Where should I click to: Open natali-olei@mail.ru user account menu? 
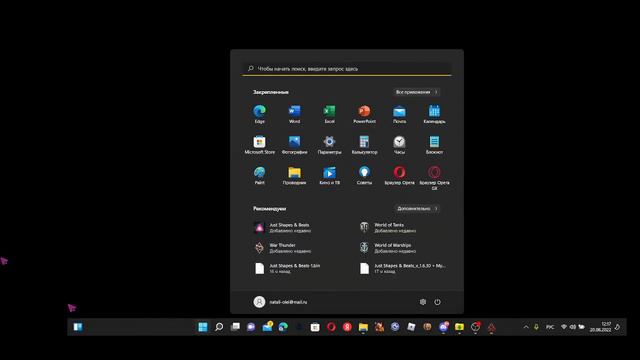pyautogui.click(x=280, y=302)
